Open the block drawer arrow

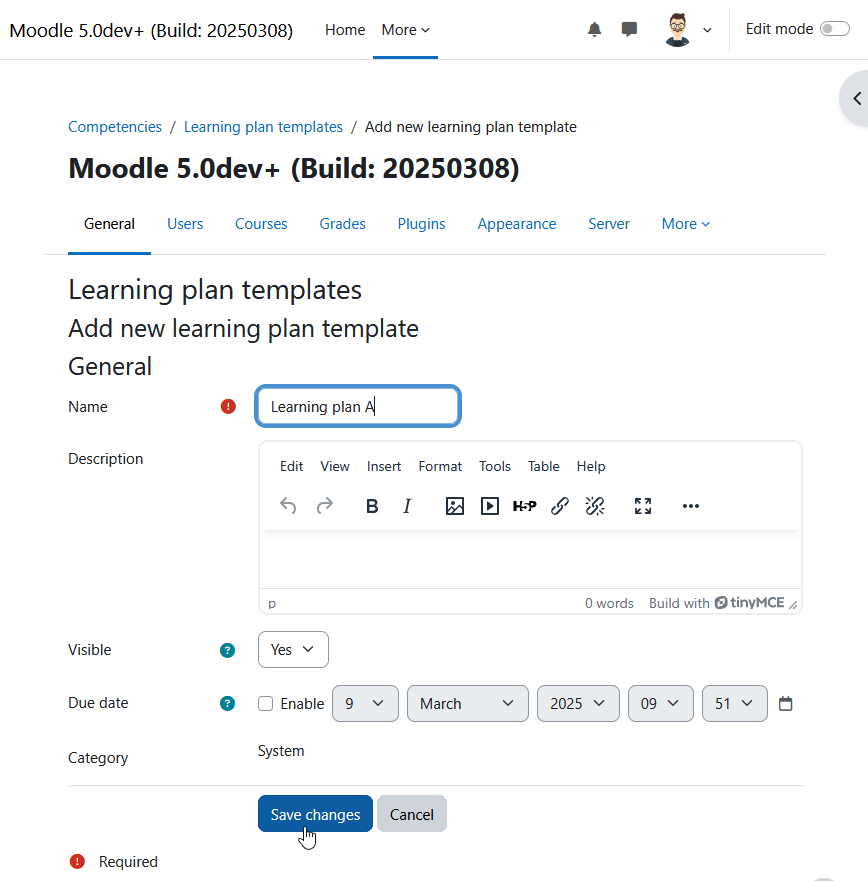click(x=856, y=99)
